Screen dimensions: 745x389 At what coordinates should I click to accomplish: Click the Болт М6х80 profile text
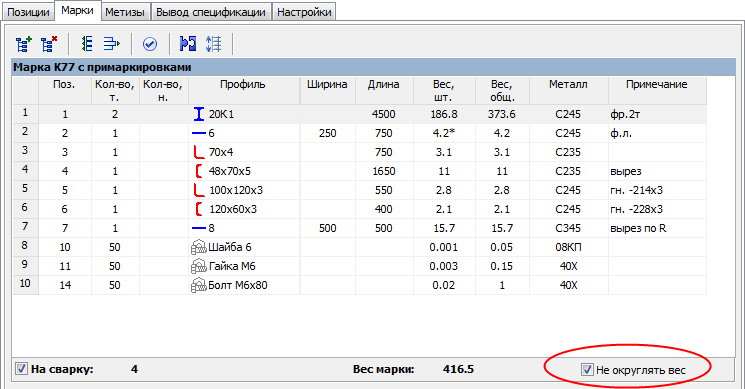coord(238,285)
